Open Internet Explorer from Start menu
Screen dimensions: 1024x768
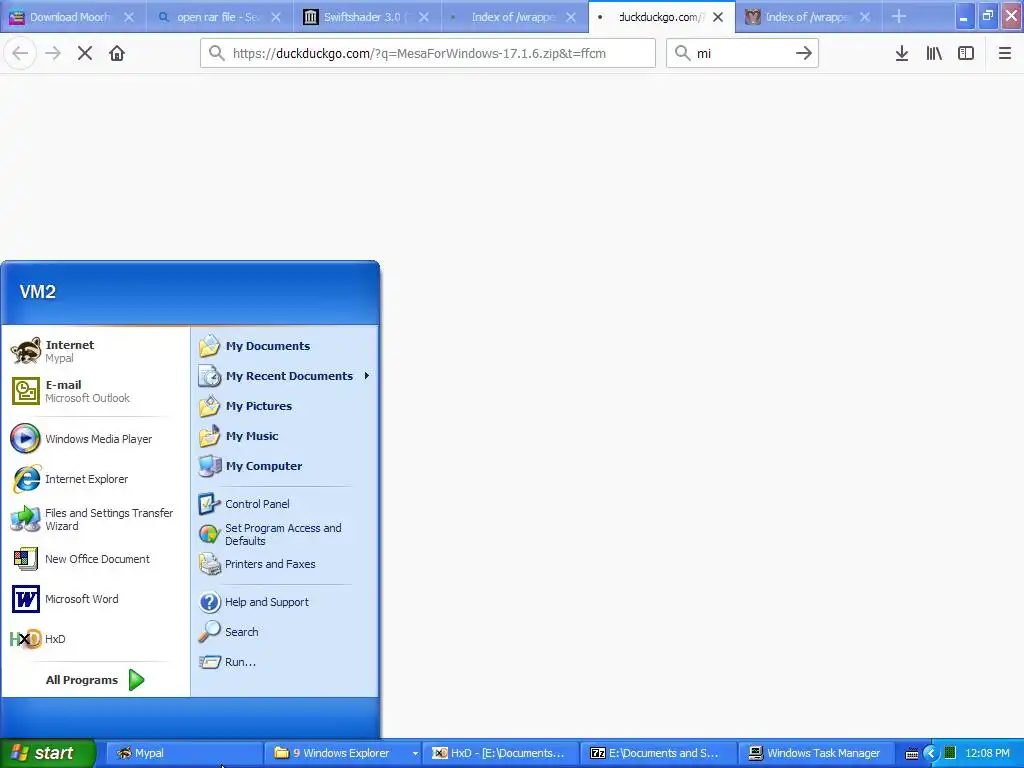[x=95, y=479]
